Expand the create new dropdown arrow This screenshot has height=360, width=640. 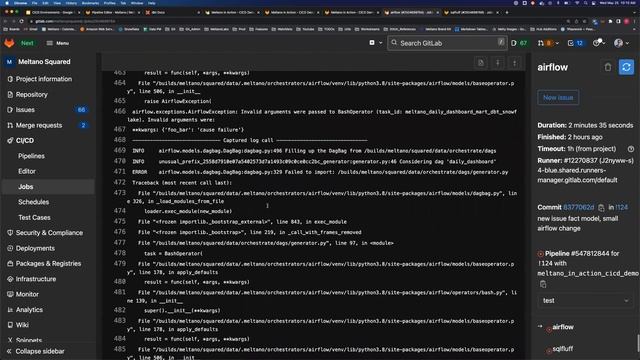click(380, 43)
